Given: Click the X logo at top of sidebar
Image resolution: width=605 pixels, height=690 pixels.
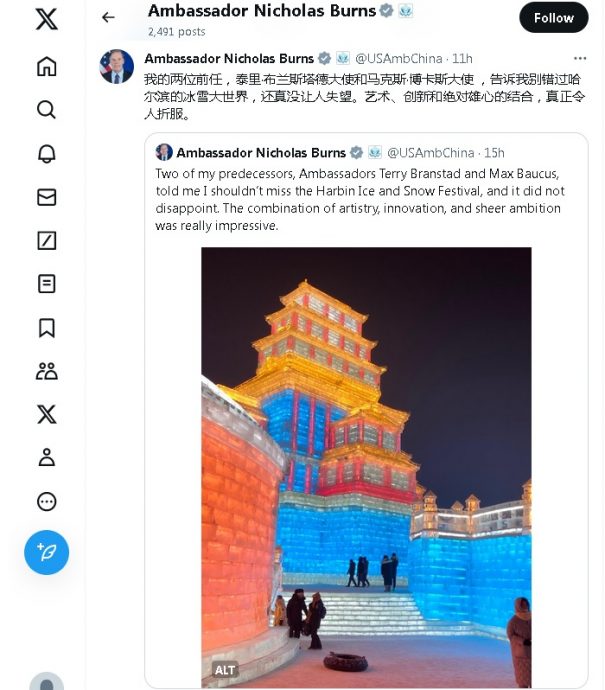Looking at the screenshot, I should 47,19.
